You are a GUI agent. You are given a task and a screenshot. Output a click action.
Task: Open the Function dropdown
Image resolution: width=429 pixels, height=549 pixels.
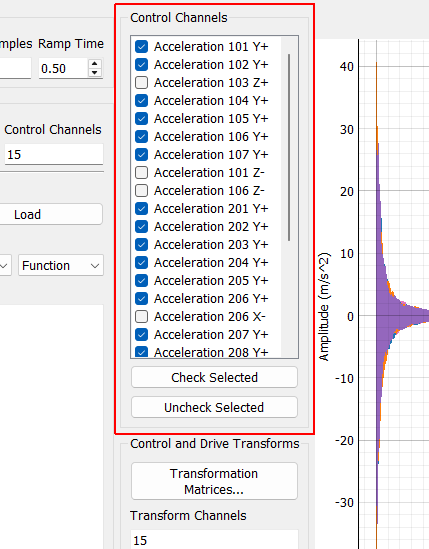(61, 265)
